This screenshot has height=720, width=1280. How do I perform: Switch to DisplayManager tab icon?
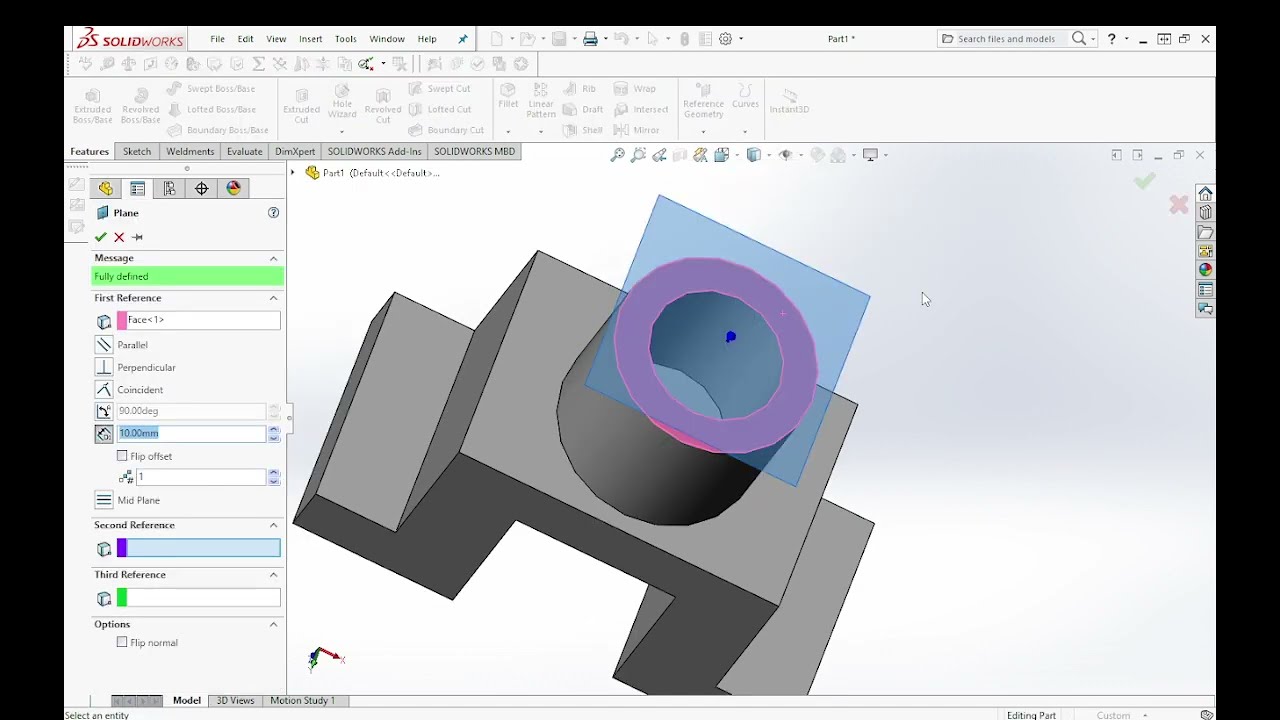[x=233, y=188]
